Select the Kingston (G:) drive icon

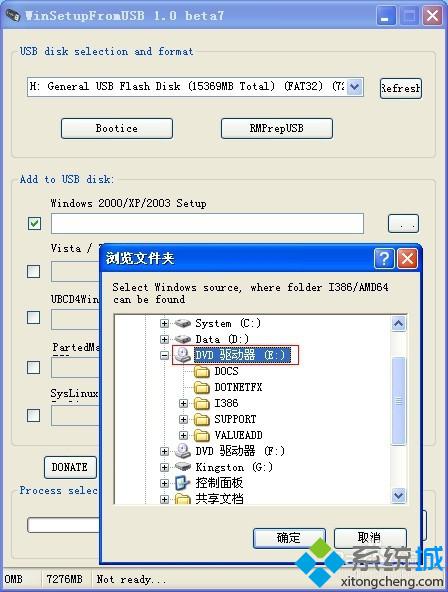click(x=183, y=467)
